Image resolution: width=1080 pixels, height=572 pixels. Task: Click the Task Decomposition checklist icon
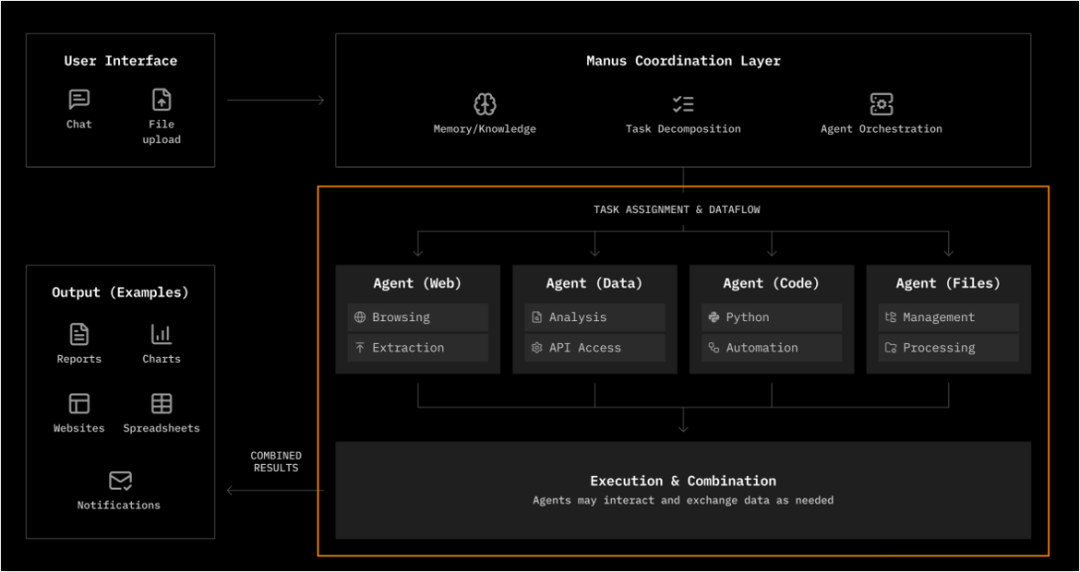(683, 104)
